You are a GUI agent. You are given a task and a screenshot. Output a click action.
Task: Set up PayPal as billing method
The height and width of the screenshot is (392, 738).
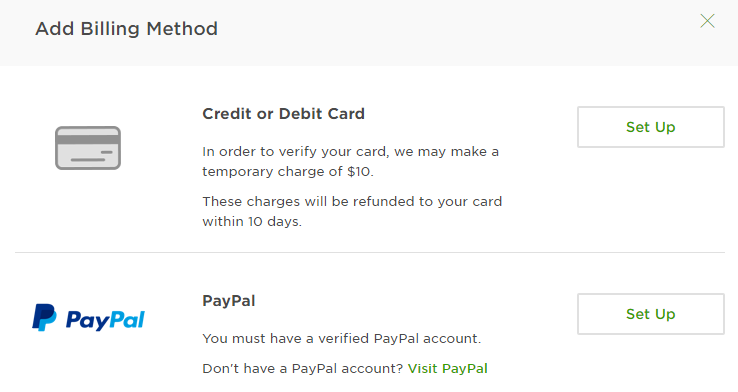pos(650,314)
